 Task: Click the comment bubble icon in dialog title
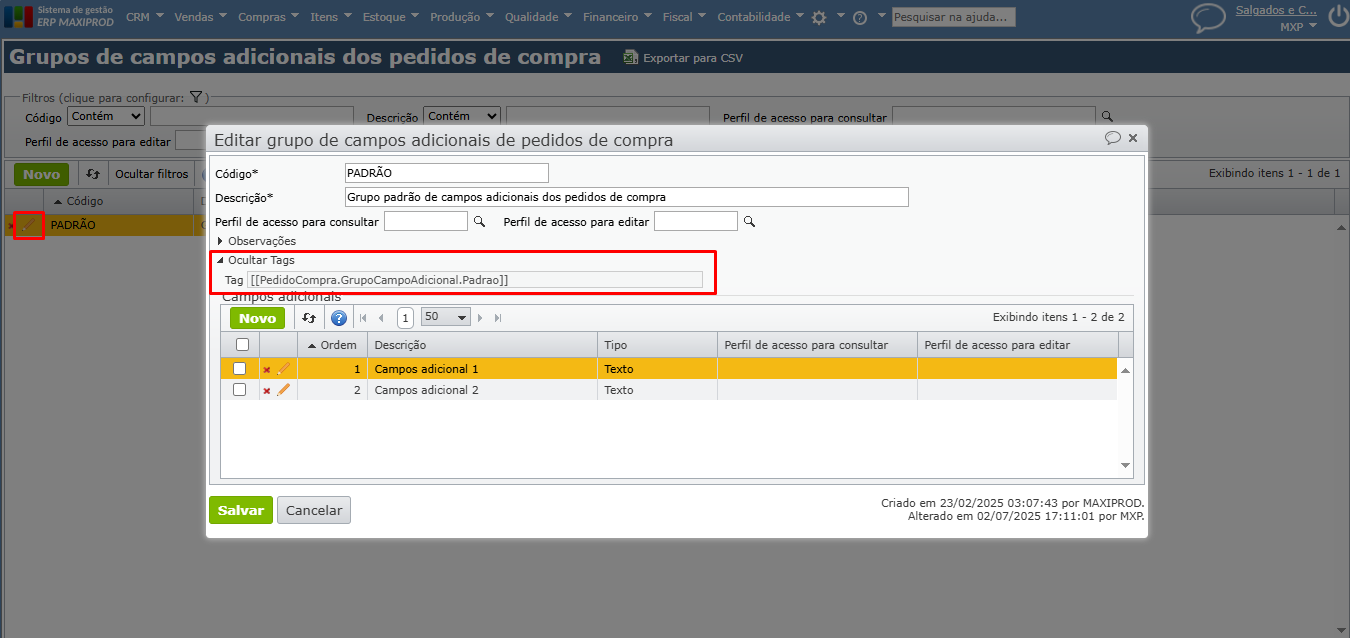pyautogui.click(x=1112, y=138)
